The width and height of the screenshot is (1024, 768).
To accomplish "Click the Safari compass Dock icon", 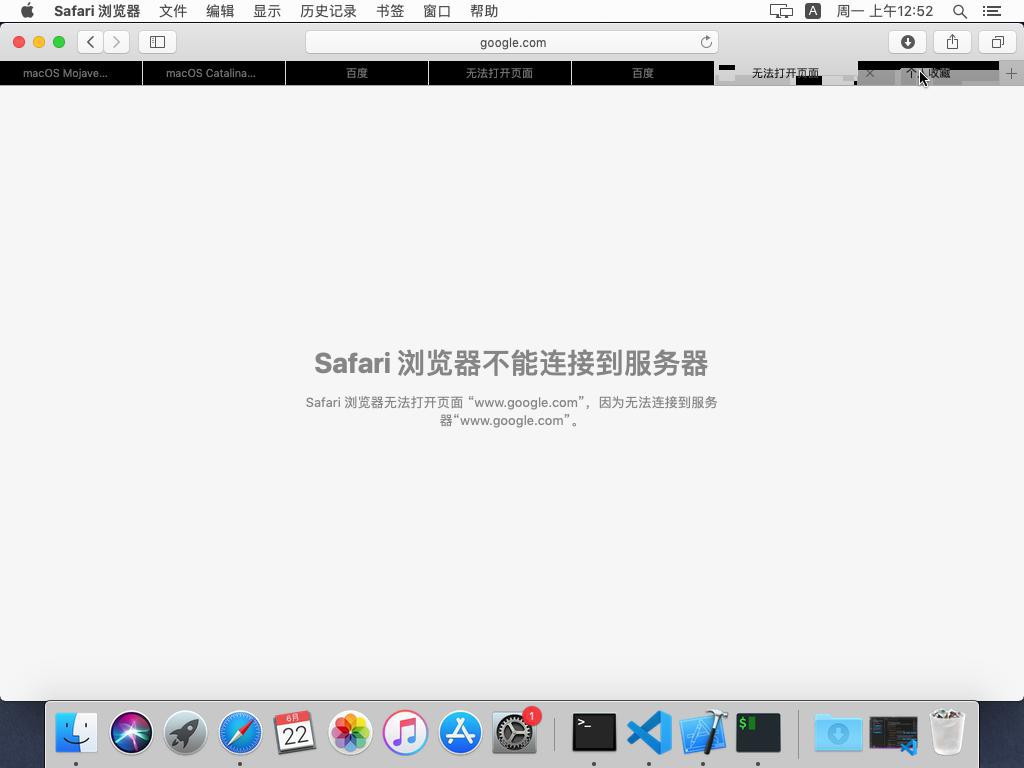I will [x=240, y=732].
